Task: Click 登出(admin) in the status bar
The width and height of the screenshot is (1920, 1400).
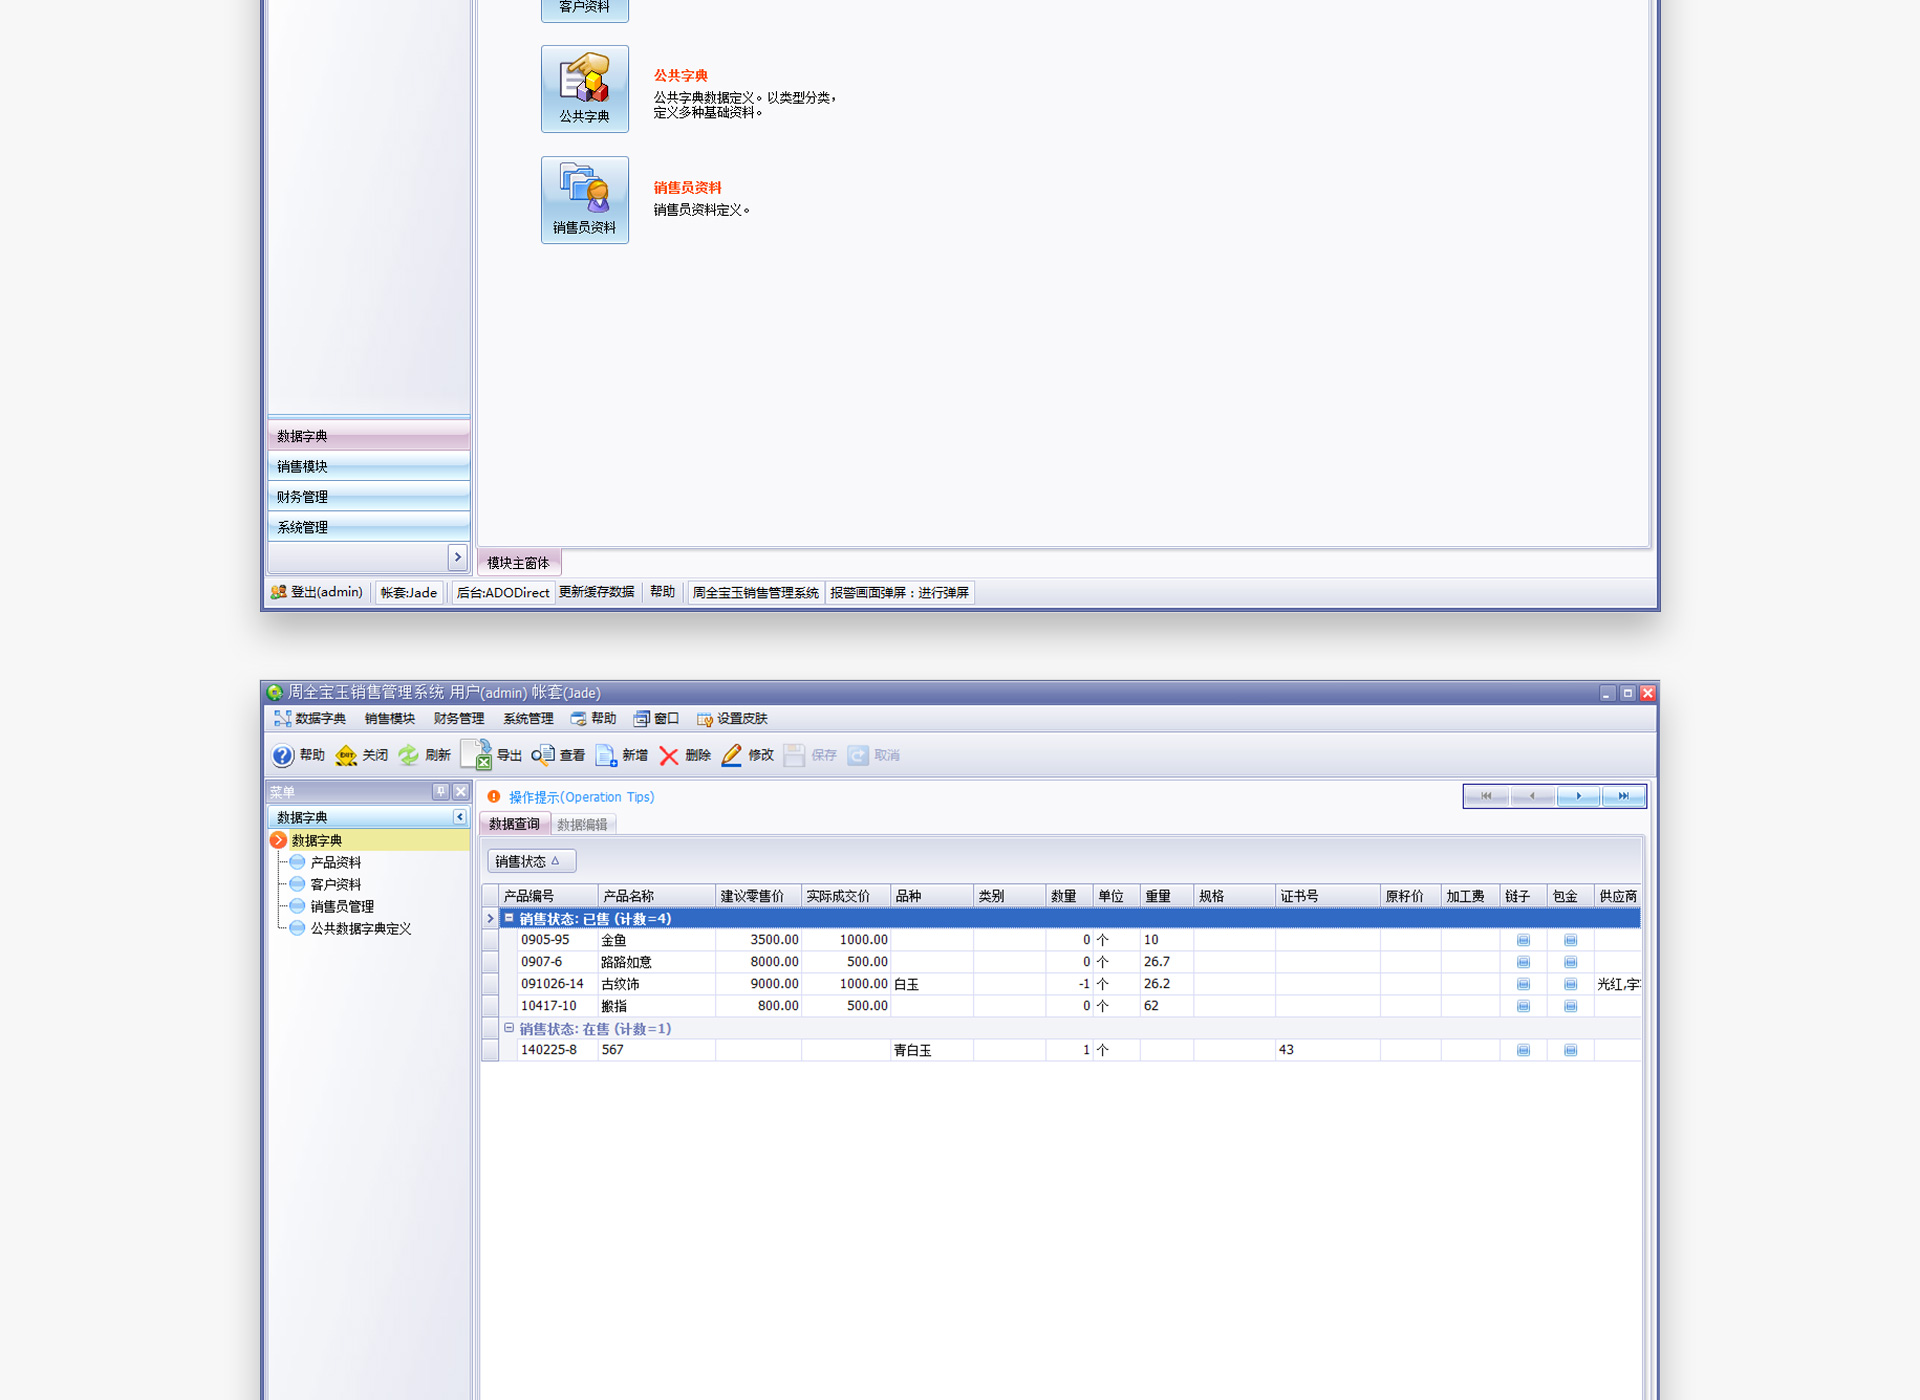Action: point(317,592)
